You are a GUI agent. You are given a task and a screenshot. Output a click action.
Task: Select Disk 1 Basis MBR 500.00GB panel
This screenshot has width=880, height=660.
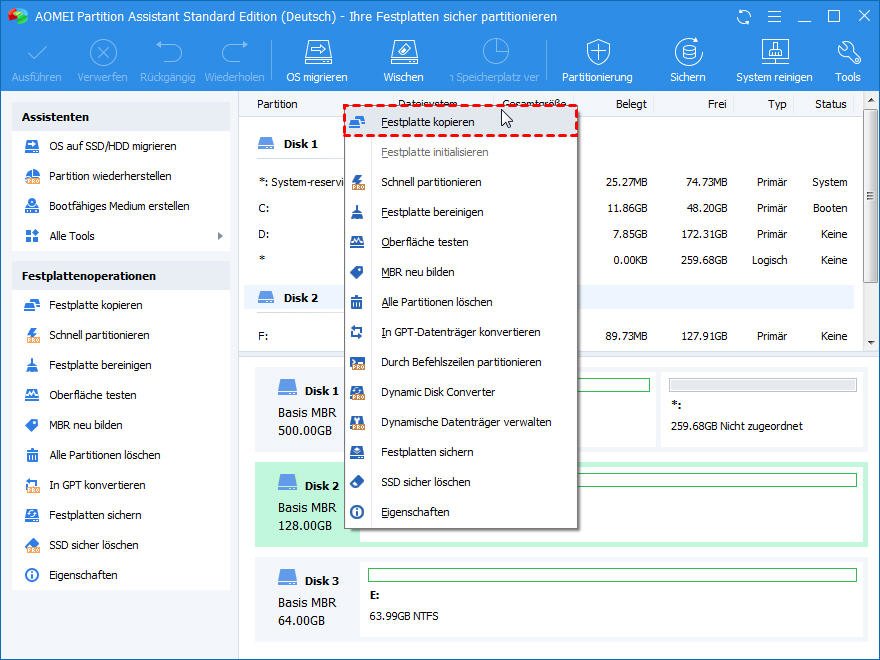(308, 410)
